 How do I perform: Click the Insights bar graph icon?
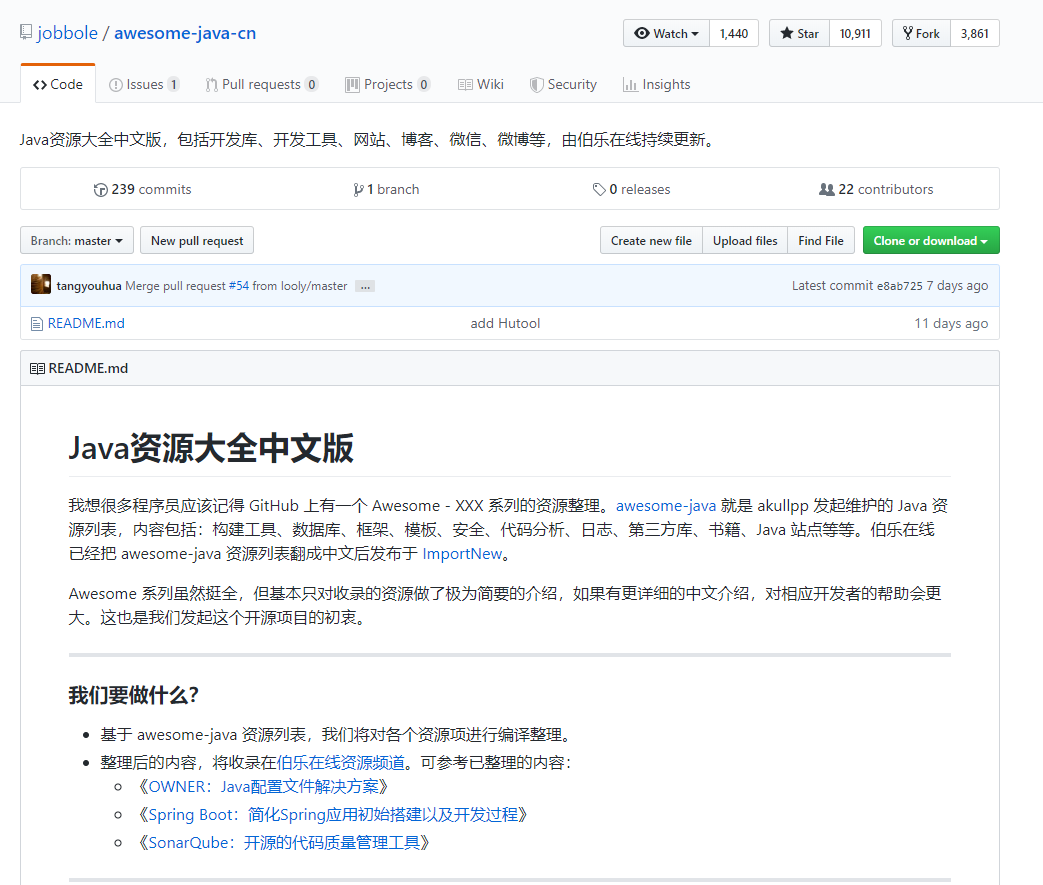[x=630, y=85]
